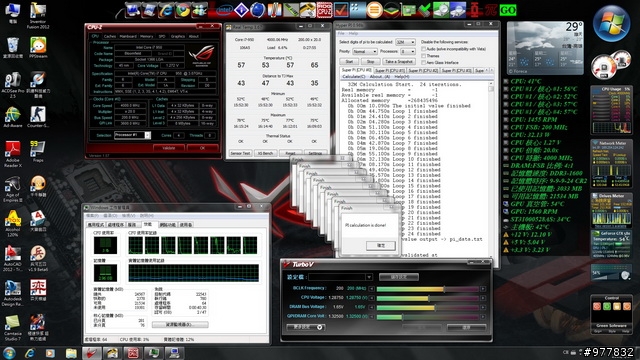
Task: Open Calculate(C) menu in Super PI
Action: click(x=353, y=76)
